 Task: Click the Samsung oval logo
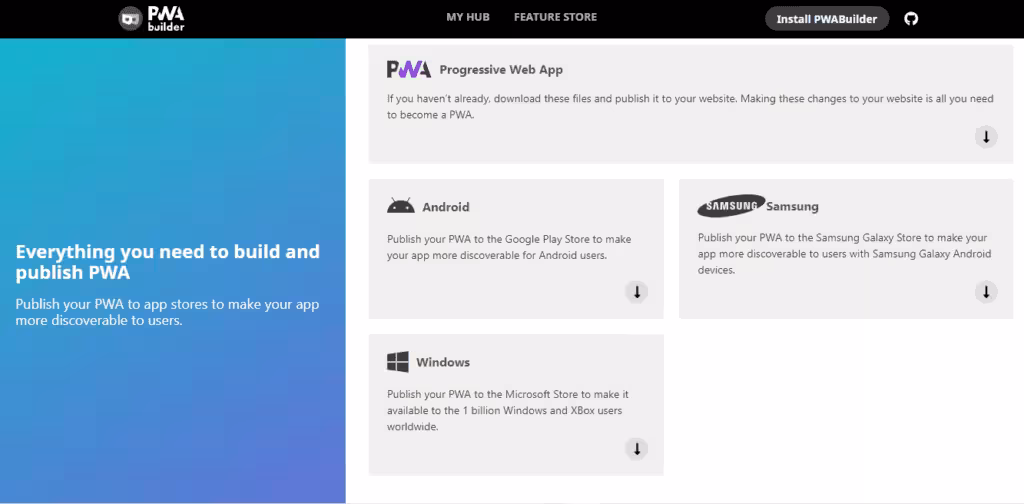pyautogui.click(x=731, y=206)
